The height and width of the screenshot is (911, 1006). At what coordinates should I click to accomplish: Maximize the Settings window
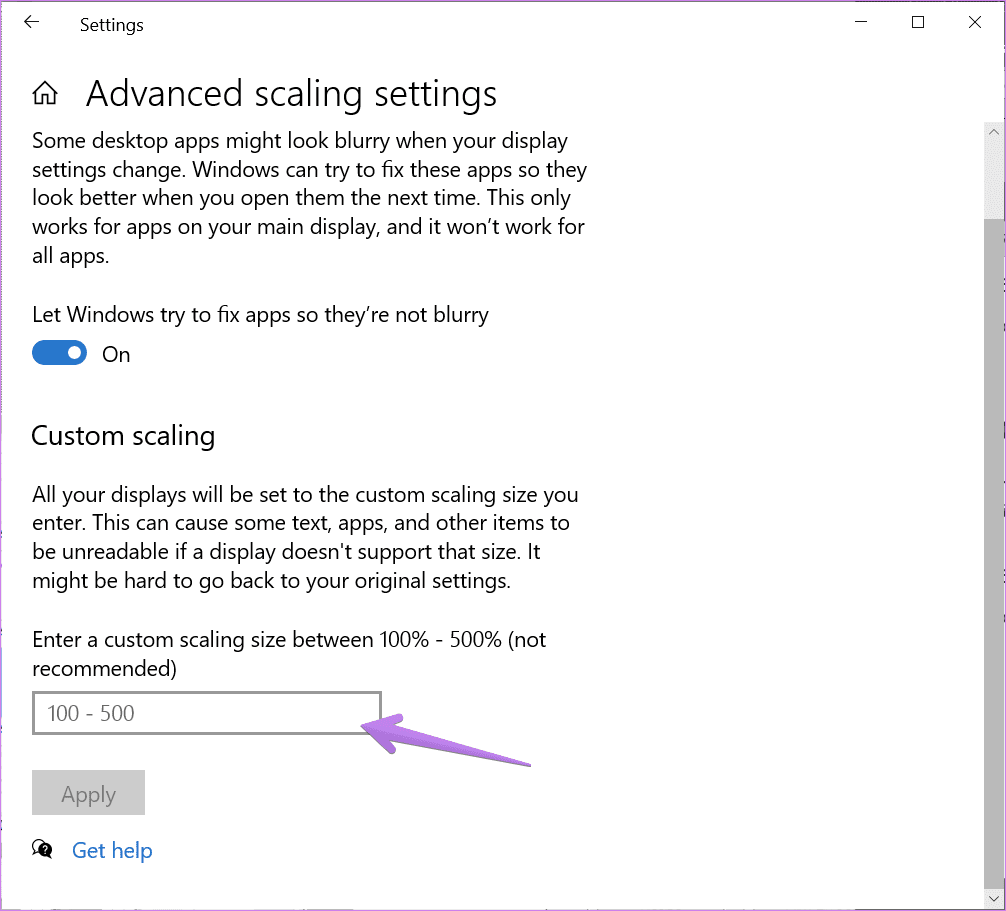tap(918, 22)
